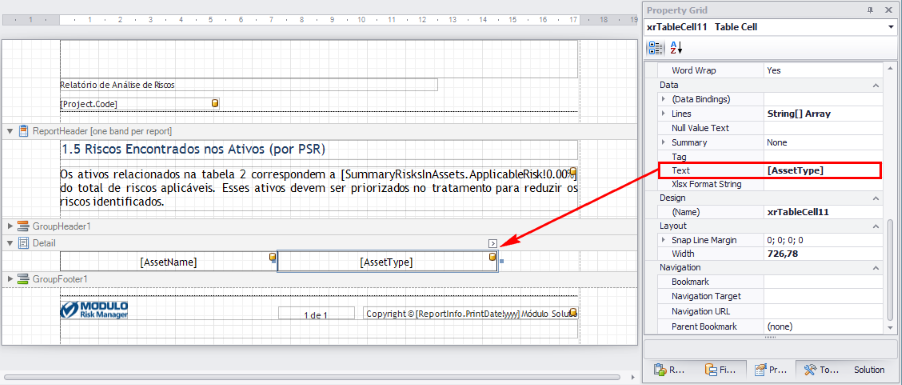The height and width of the screenshot is (385, 902).
Task: Open the Toolbox tab
Action: pos(820,370)
